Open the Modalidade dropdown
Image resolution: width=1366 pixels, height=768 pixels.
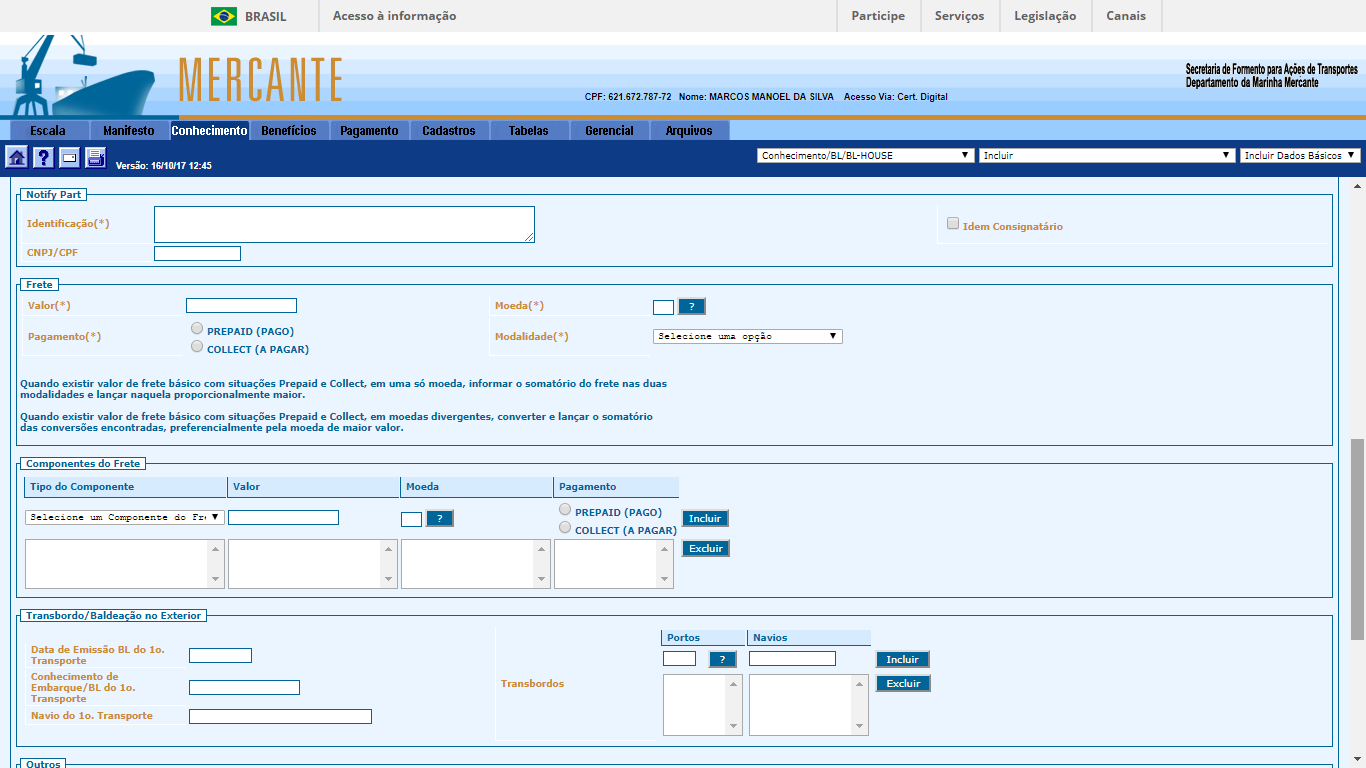click(747, 336)
